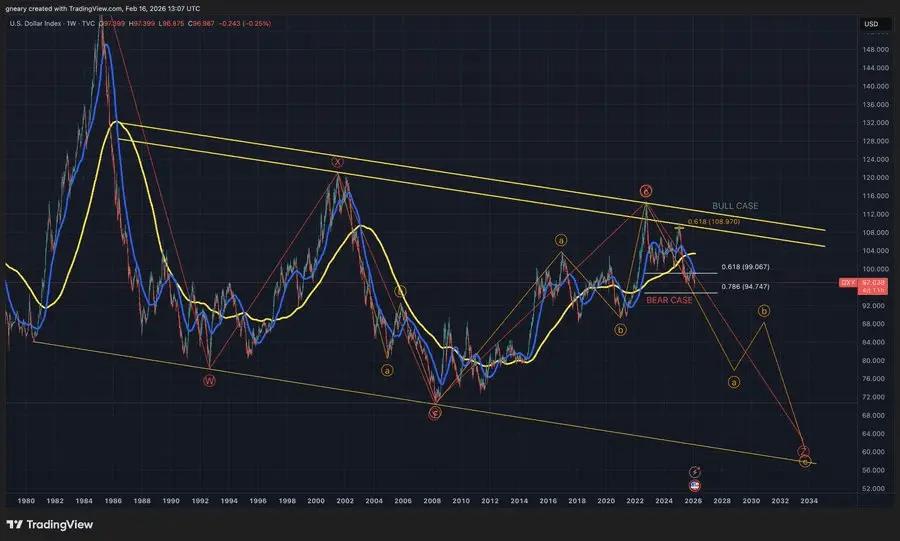The image size is (900, 541).
Task: Click the lightning bolt event icon near 2026
Action: 695,471
